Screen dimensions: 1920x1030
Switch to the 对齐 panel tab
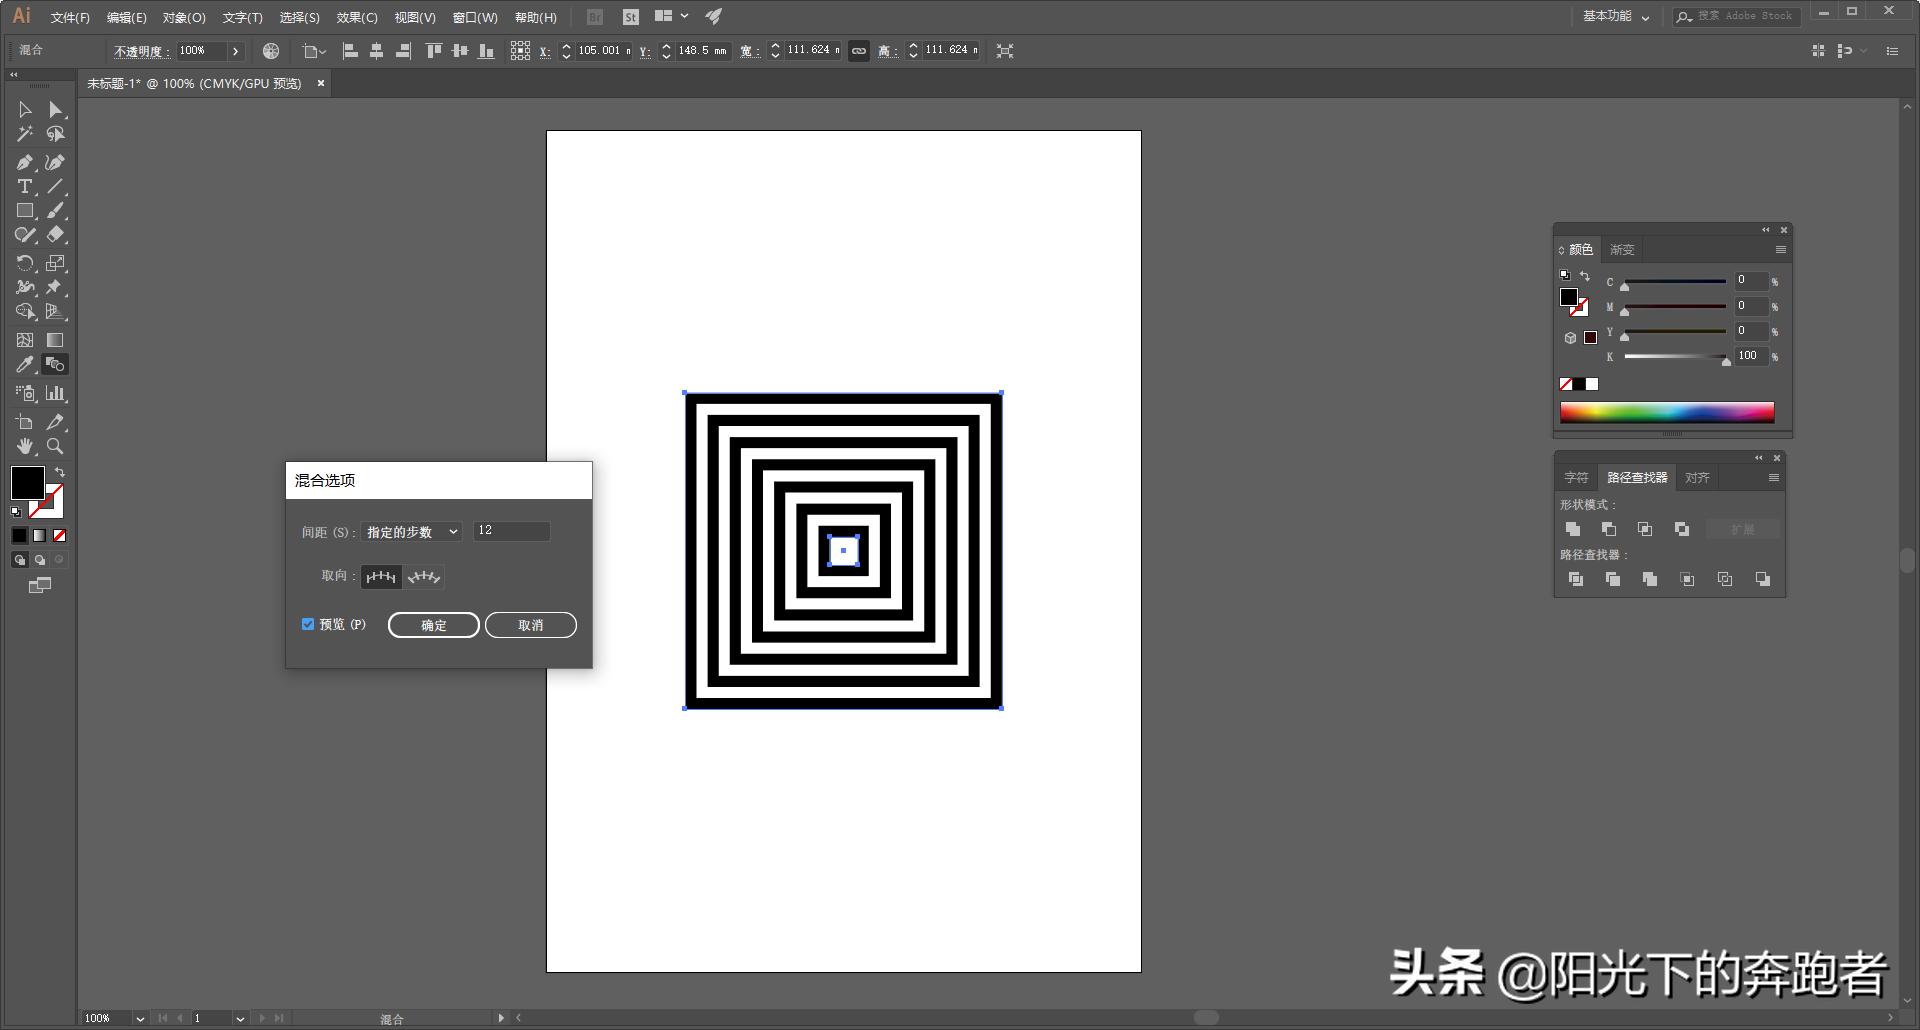coord(1697,477)
